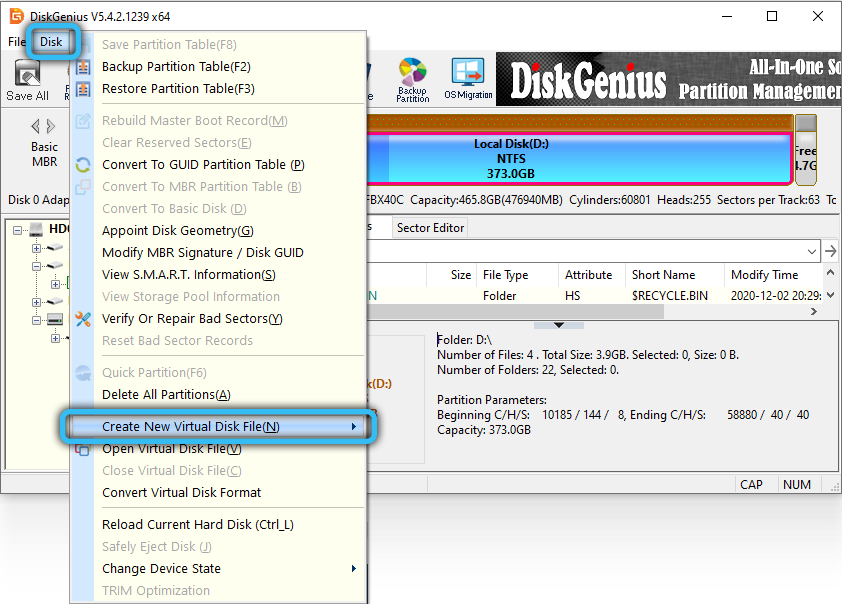
Task: Select View S.M.A.R.T. Information menu item
Action: 188,275
